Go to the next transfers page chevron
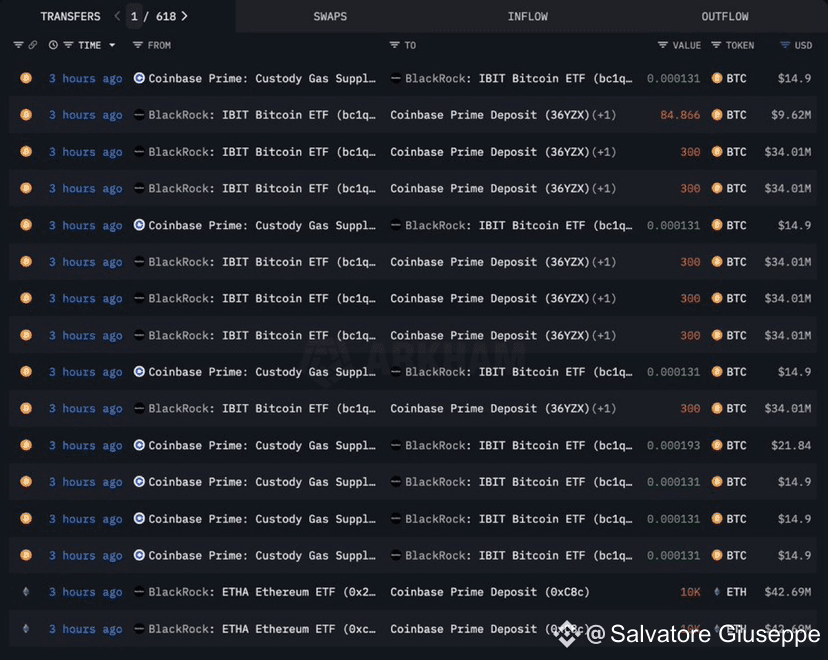The width and height of the screenshot is (828, 660). click(184, 16)
